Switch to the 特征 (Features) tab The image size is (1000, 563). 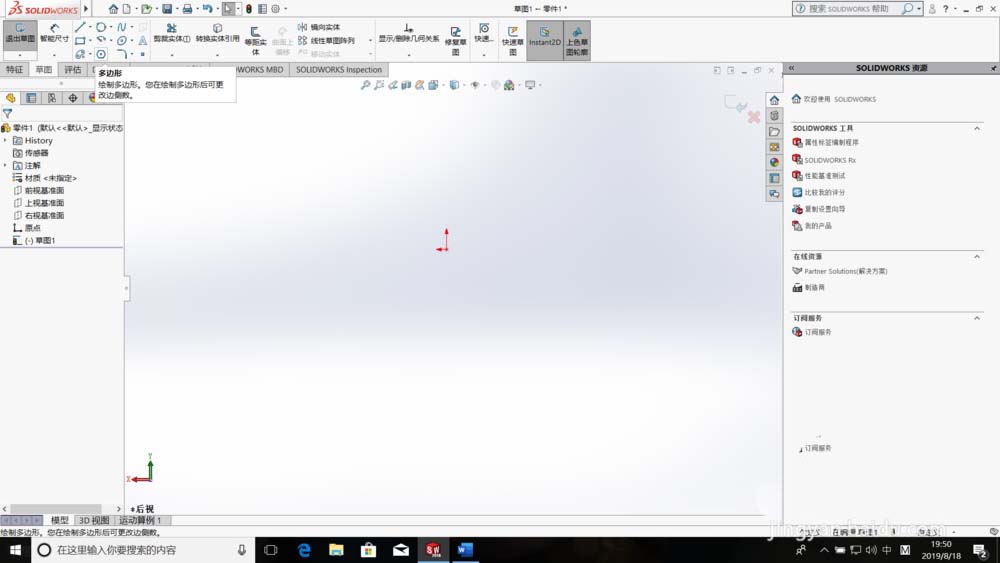pos(14,69)
